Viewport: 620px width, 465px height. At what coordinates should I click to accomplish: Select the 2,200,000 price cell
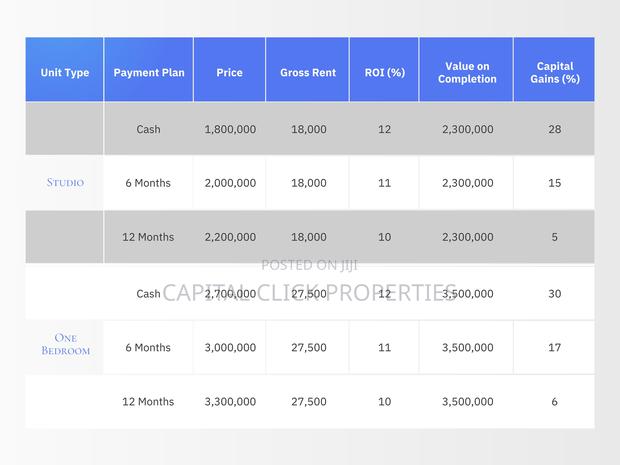tap(229, 237)
